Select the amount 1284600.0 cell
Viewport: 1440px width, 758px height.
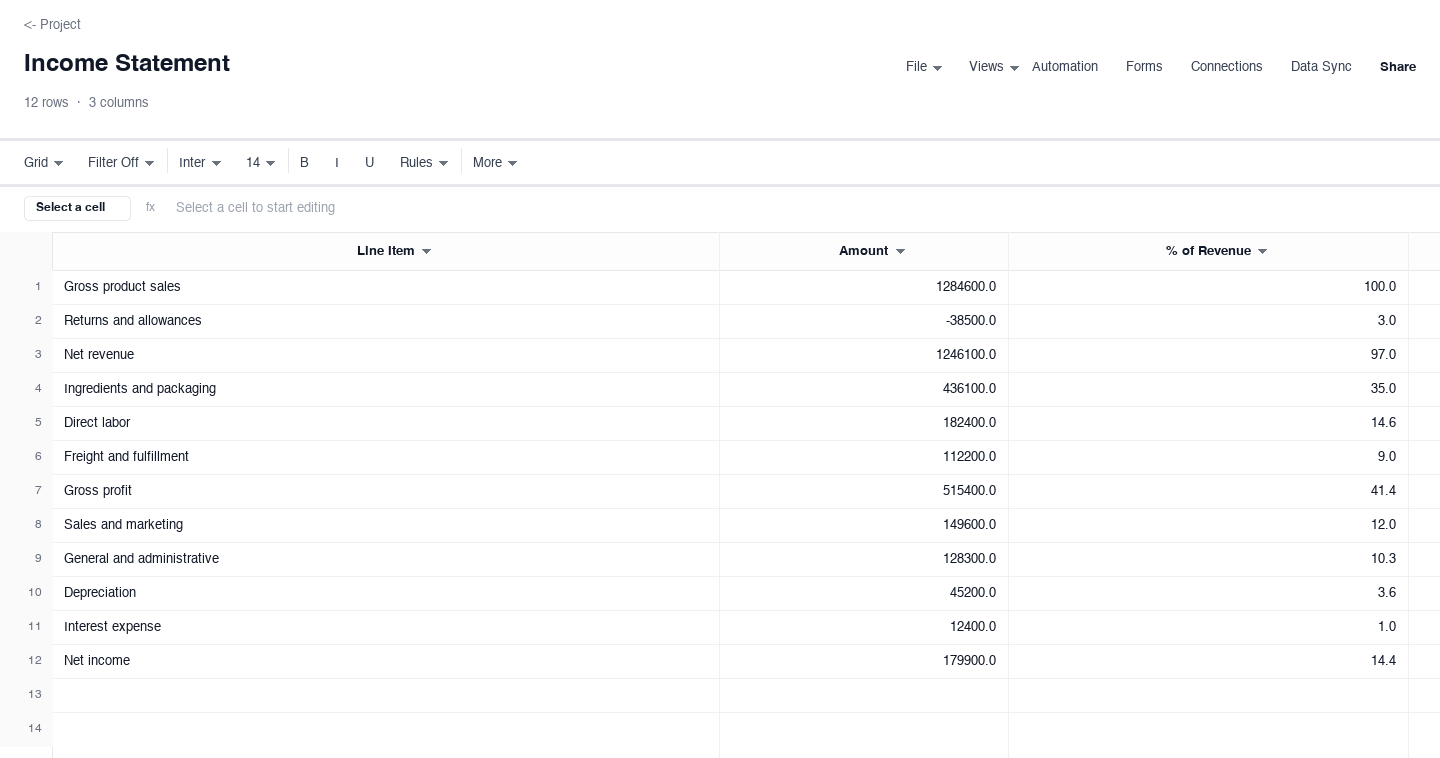pos(864,287)
